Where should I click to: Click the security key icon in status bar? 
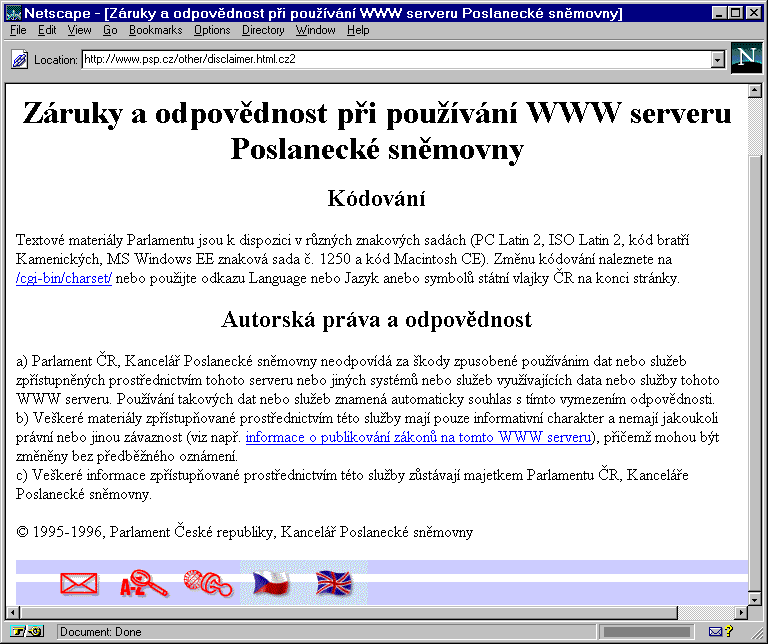pyautogui.click(x=27, y=632)
